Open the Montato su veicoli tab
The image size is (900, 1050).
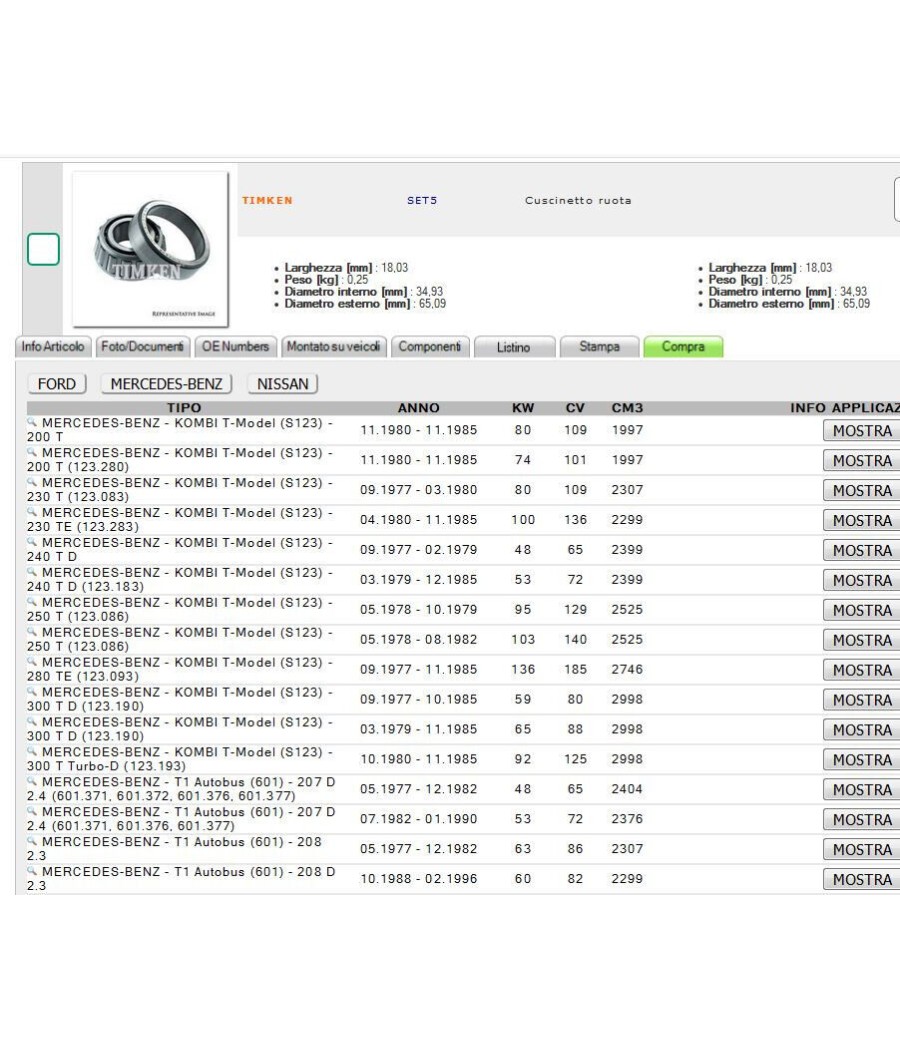coord(333,347)
